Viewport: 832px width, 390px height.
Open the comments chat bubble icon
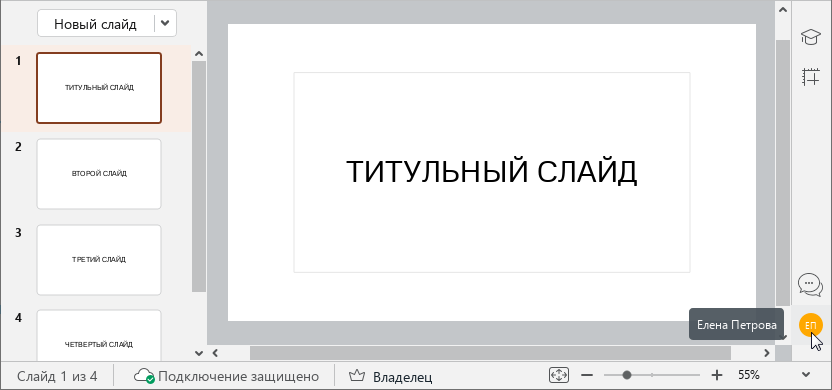(810, 285)
